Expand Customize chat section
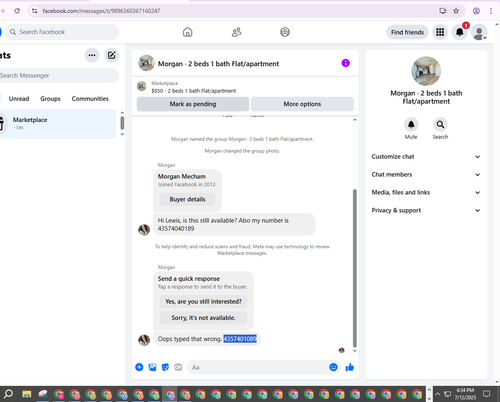The width and height of the screenshot is (500, 402). pos(426,157)
